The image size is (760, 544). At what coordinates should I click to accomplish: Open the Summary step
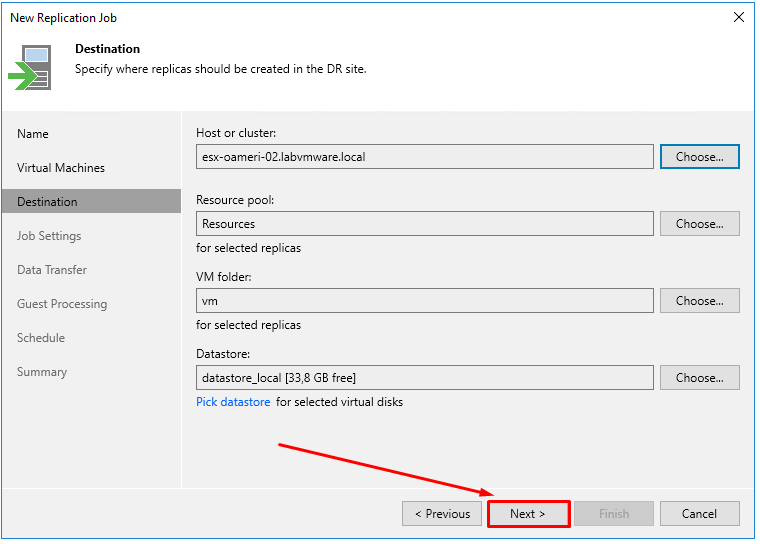(42, 372)
